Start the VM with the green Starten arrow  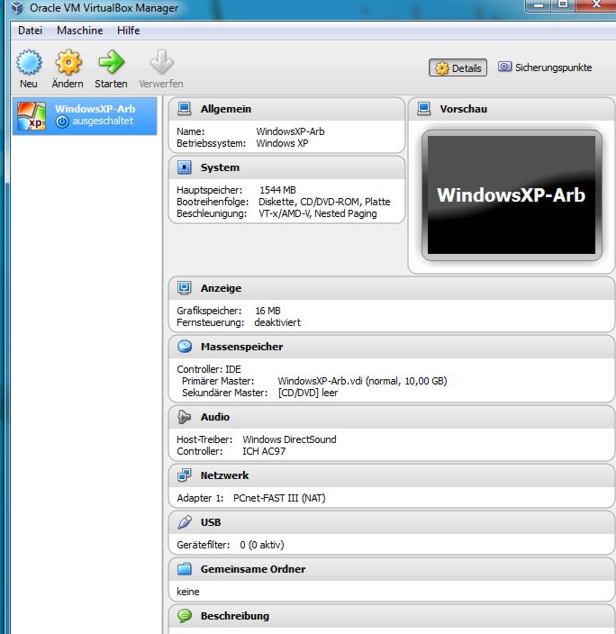click(x=111, y=62)
